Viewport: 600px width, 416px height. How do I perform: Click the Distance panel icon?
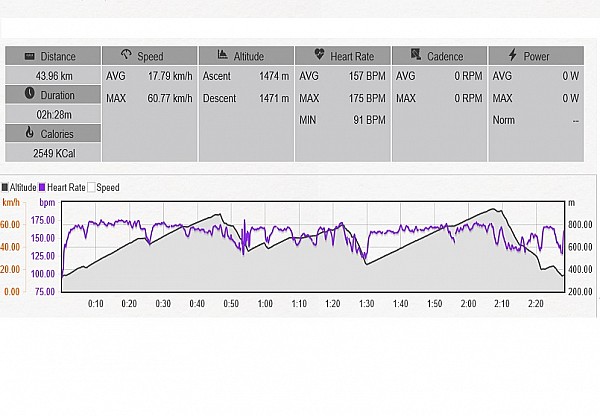click(x=29, y=56)
